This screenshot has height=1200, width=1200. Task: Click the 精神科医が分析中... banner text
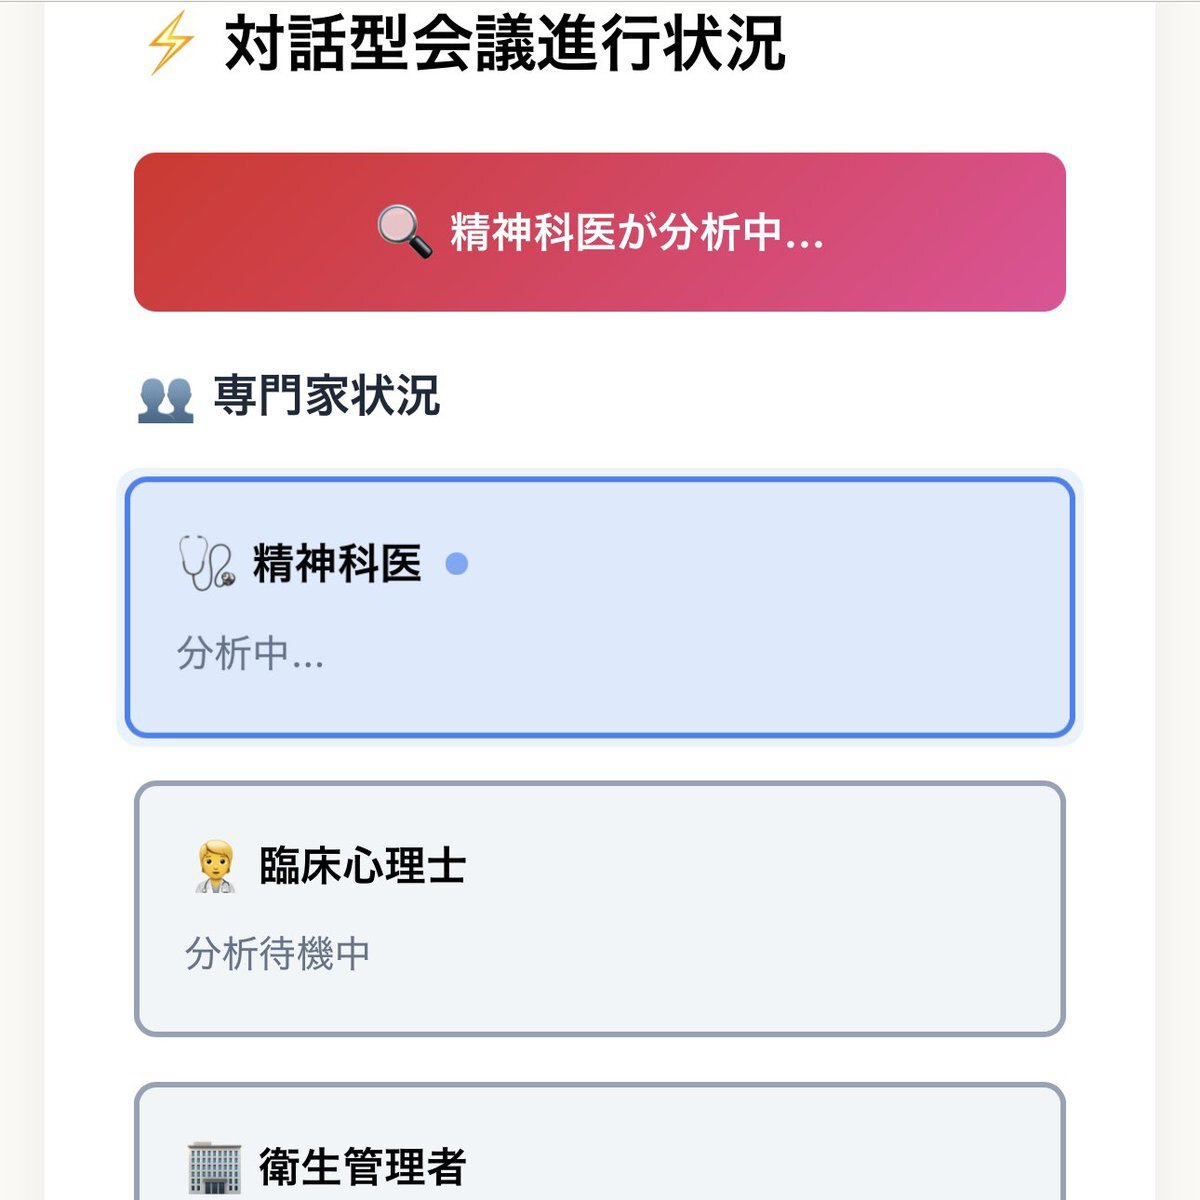637,232
